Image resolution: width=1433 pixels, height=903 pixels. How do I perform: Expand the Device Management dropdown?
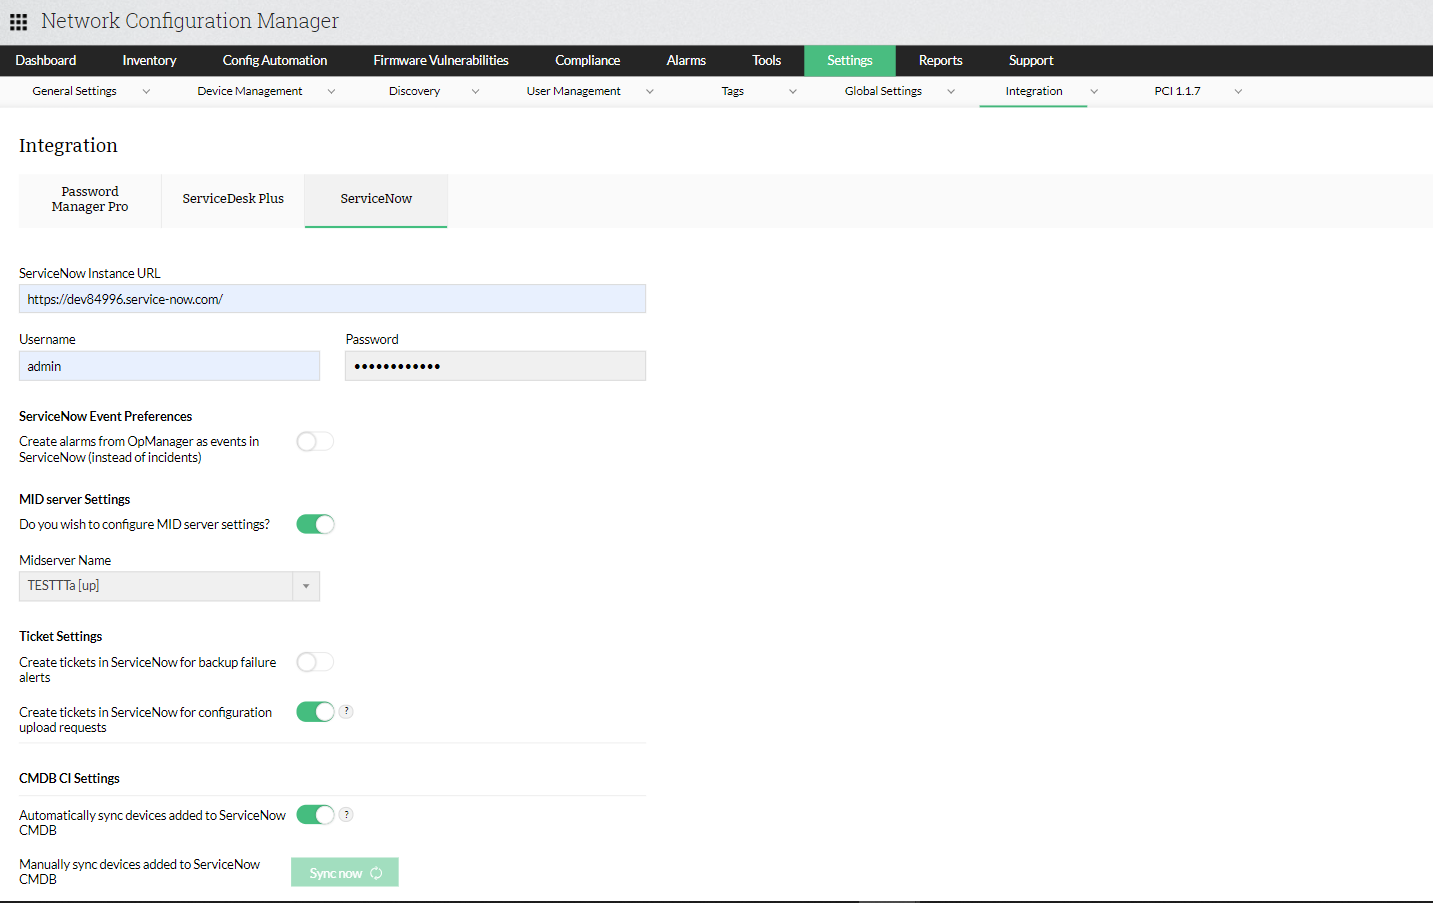pyautogui.click(x=331, y=90)
